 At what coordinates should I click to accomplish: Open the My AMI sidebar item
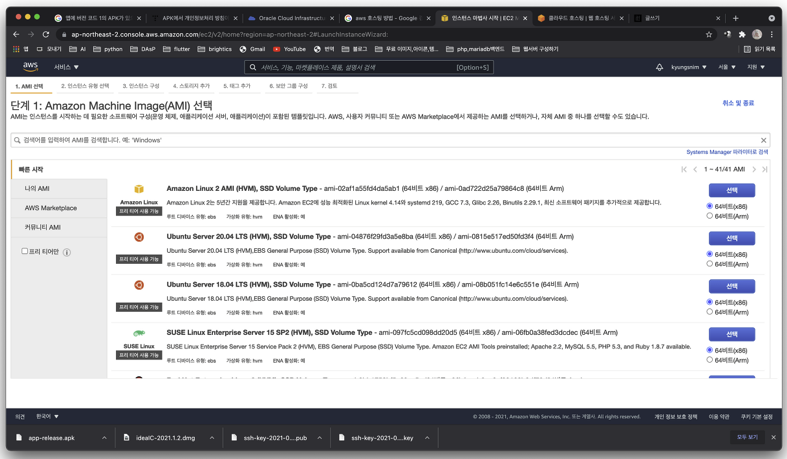click(59, 189)
